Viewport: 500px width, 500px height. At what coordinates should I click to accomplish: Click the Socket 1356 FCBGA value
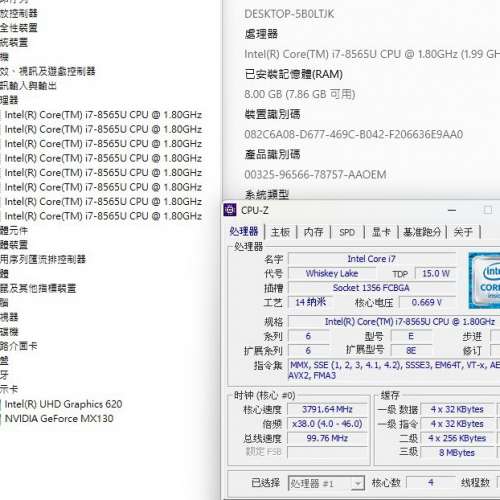(x=372, y=288)
